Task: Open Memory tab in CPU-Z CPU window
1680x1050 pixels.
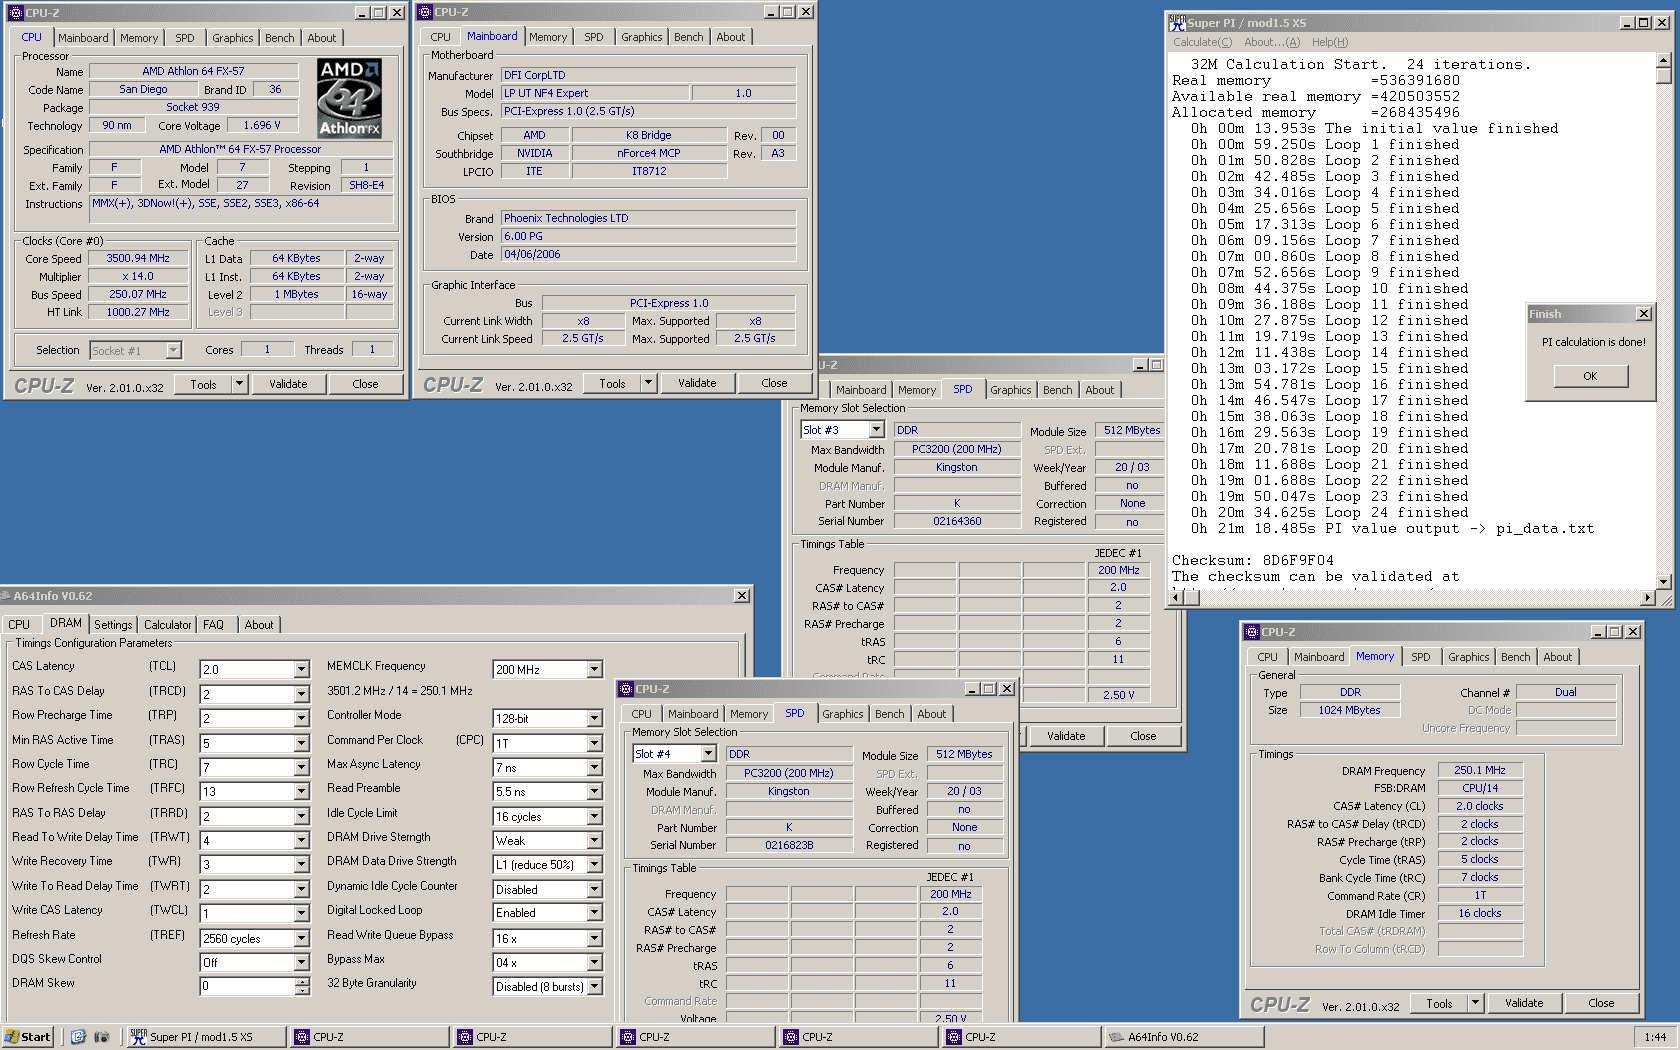Action: tap(139, 38)
